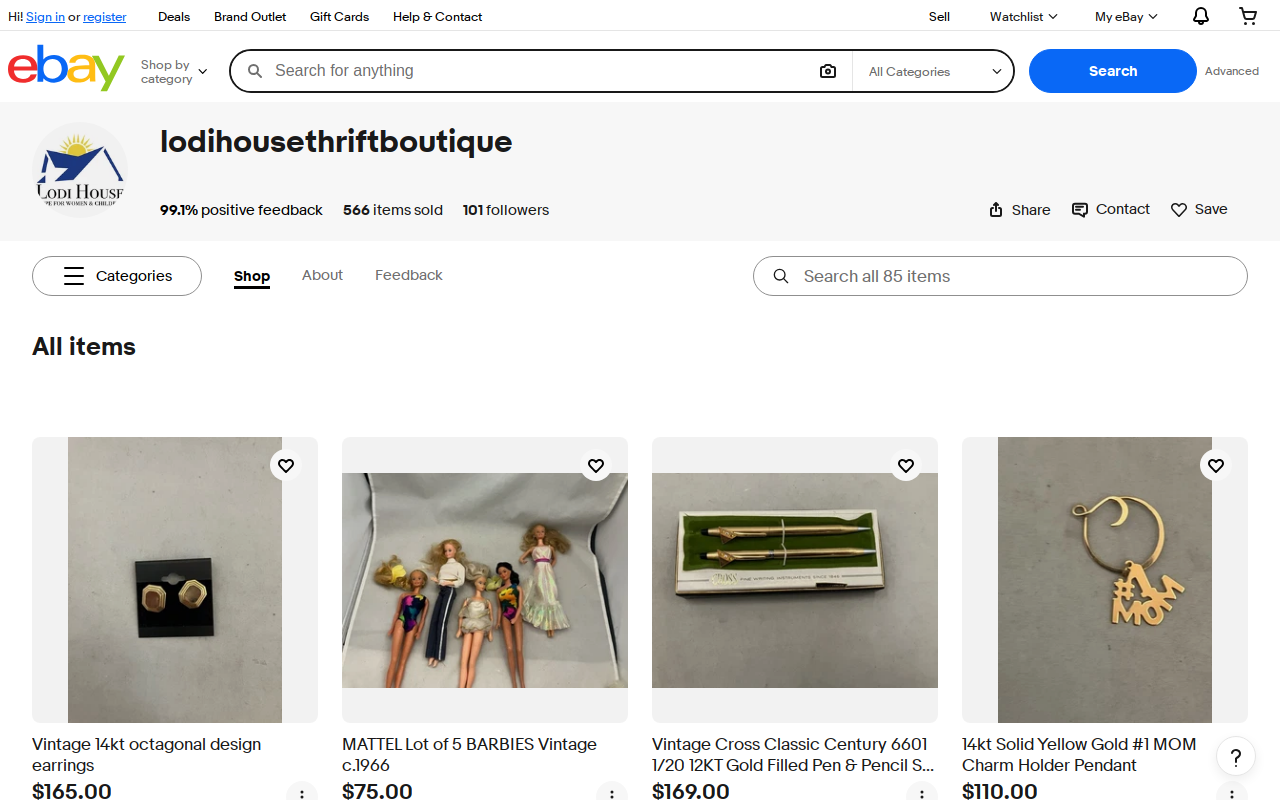Switch to the About tab
Viewport: 1280px width, 800px height.
click(322, 275)
